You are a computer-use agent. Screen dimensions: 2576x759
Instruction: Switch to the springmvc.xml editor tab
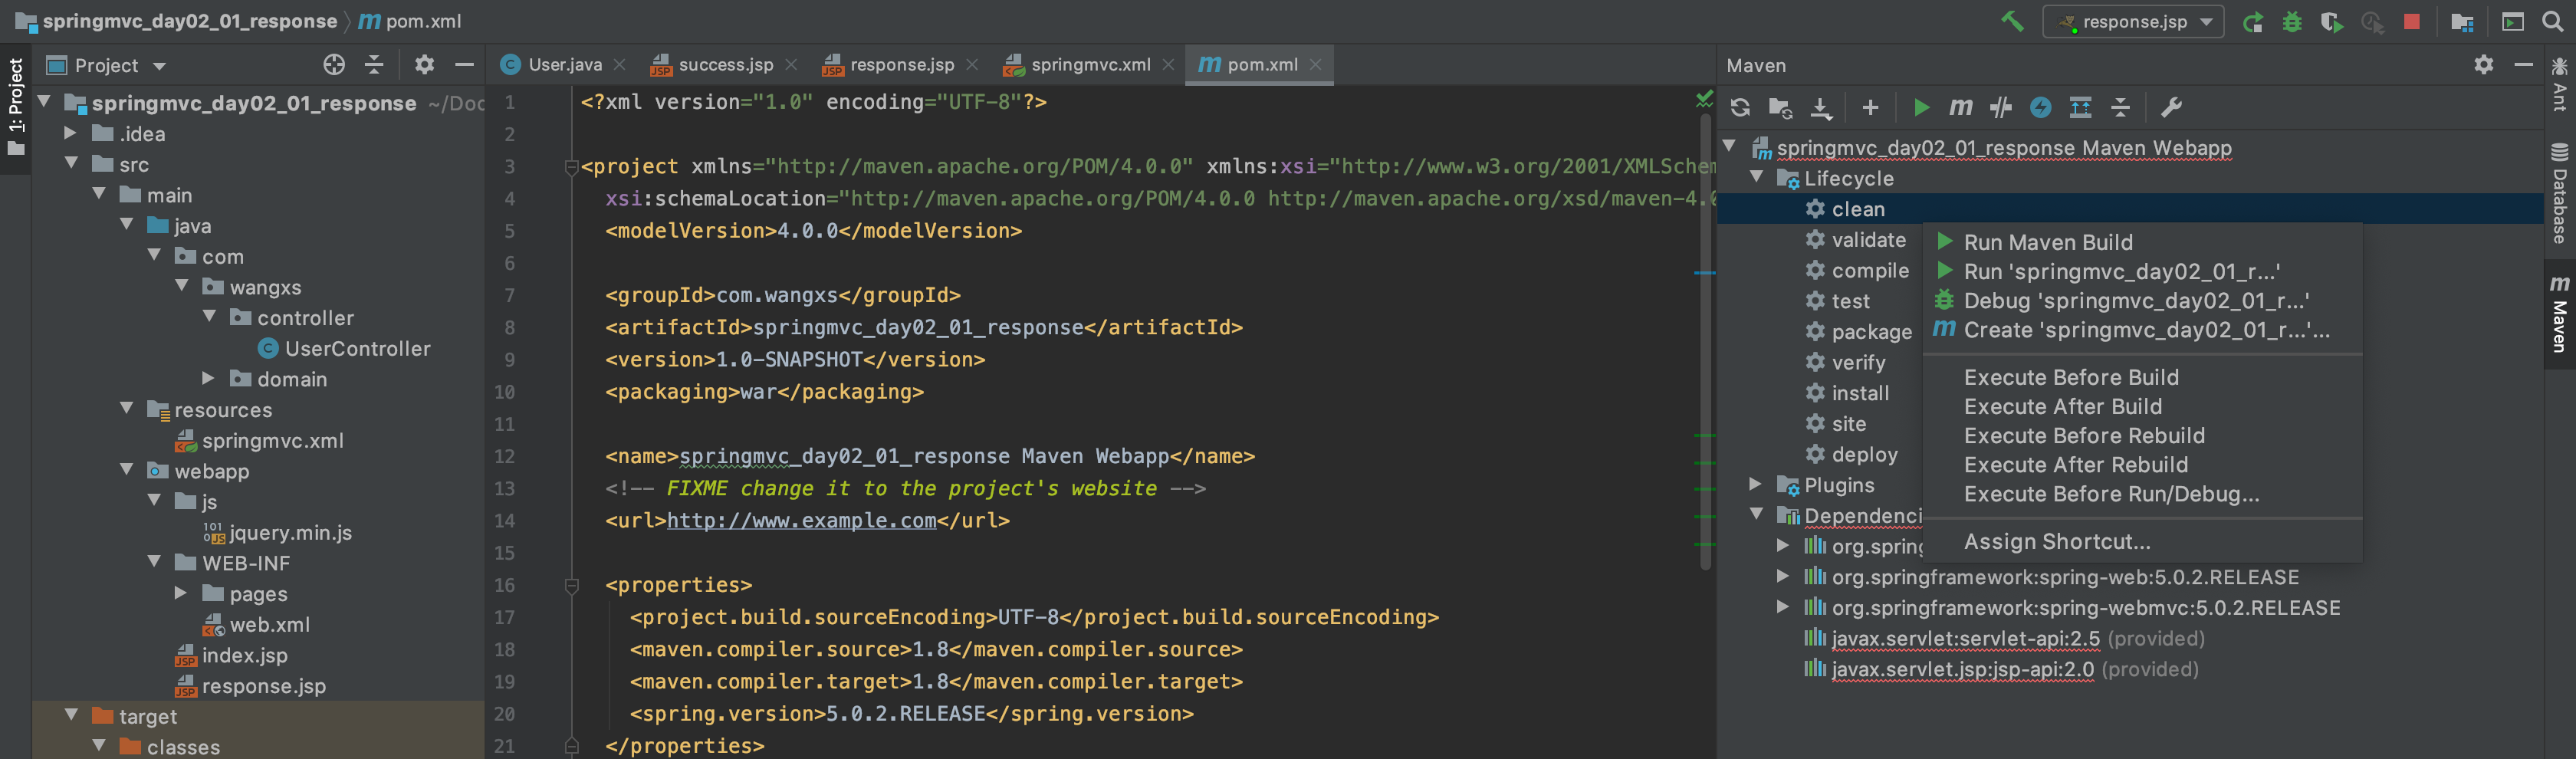(1089, 65)
